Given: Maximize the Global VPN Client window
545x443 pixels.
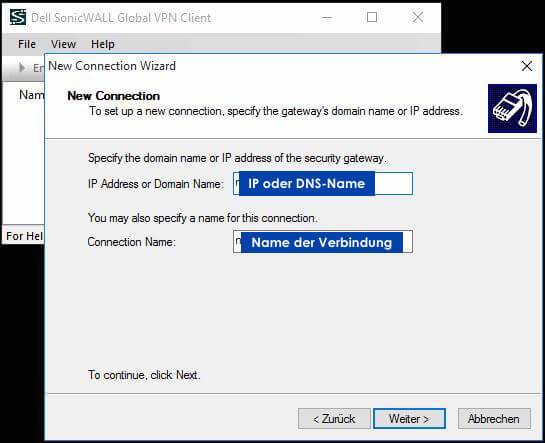Looking at the screenshot, I should click(x=372, y=17).
